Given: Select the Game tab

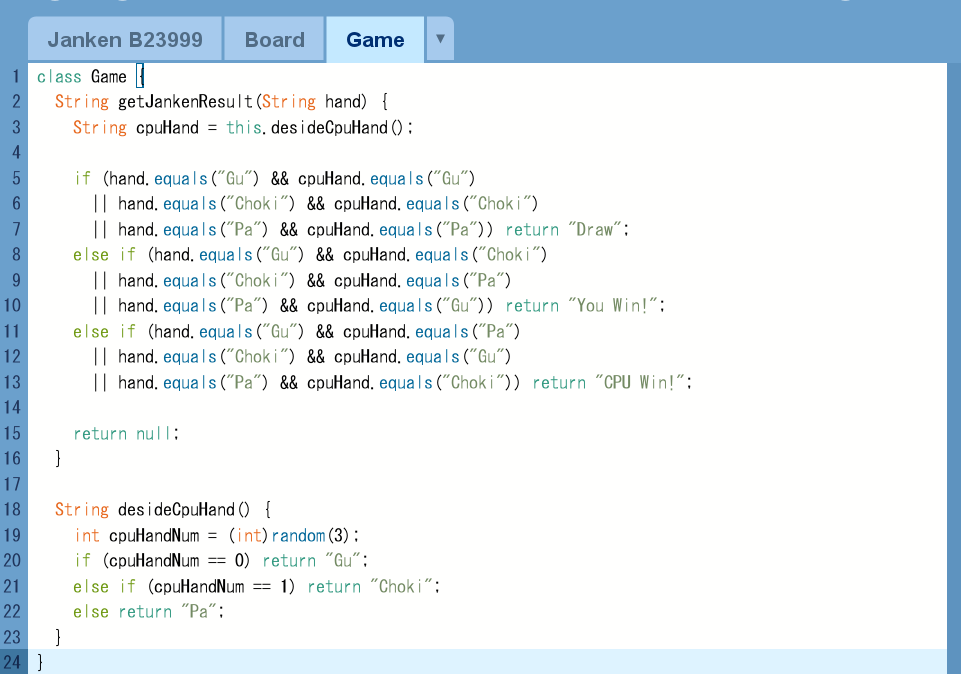Looking at the screenshot, I should click(375, 40).
